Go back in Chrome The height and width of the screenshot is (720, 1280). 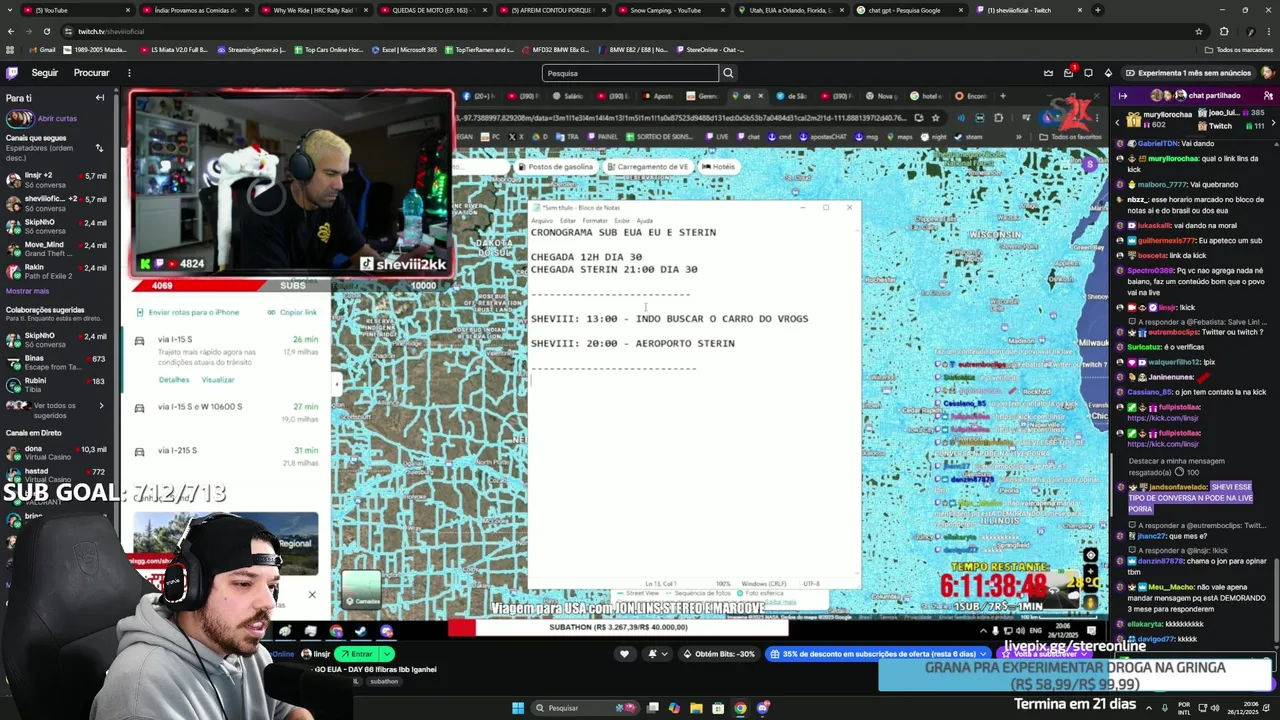[x=10, y=31]
